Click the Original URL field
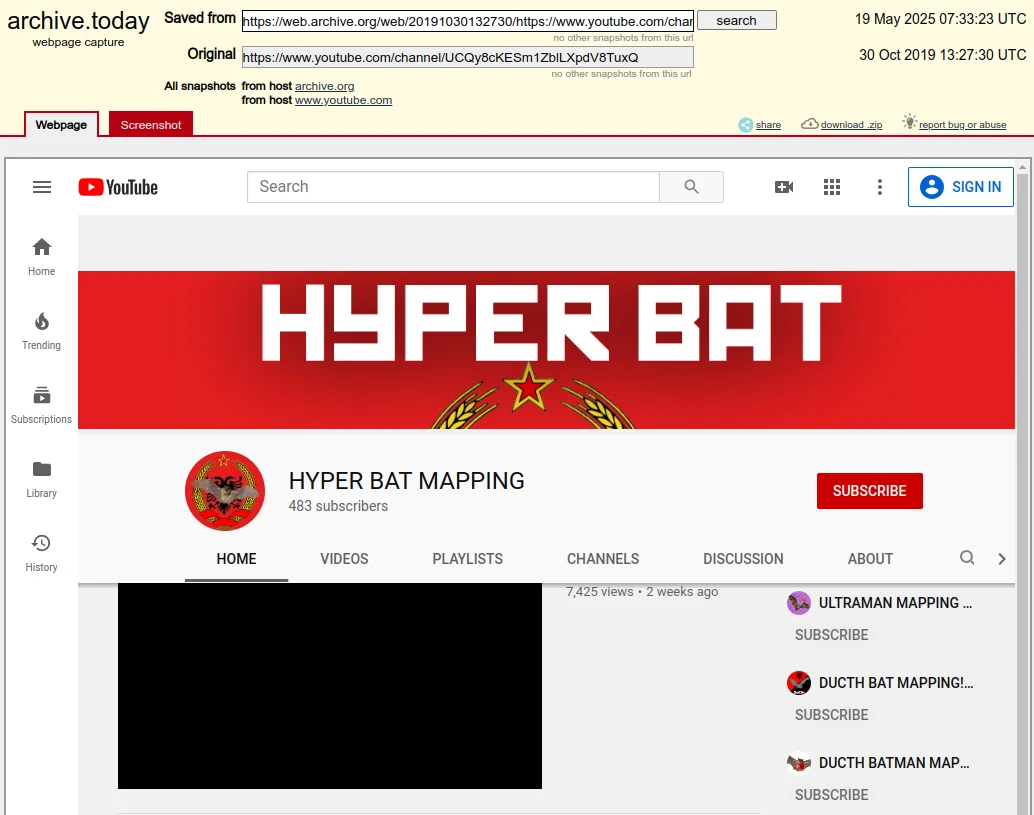This screenshot has width=1034, height=815. [468, 57]
